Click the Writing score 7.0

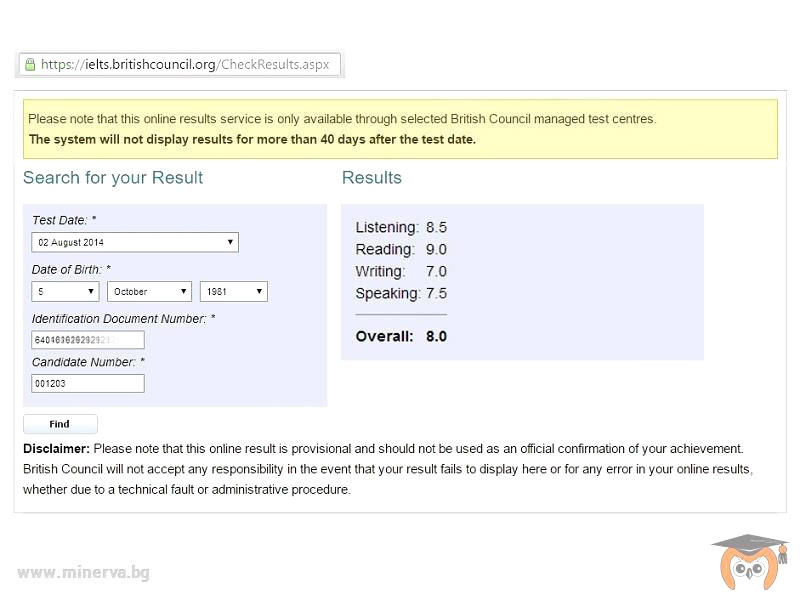pyautogui.click(x=436, y=271)
